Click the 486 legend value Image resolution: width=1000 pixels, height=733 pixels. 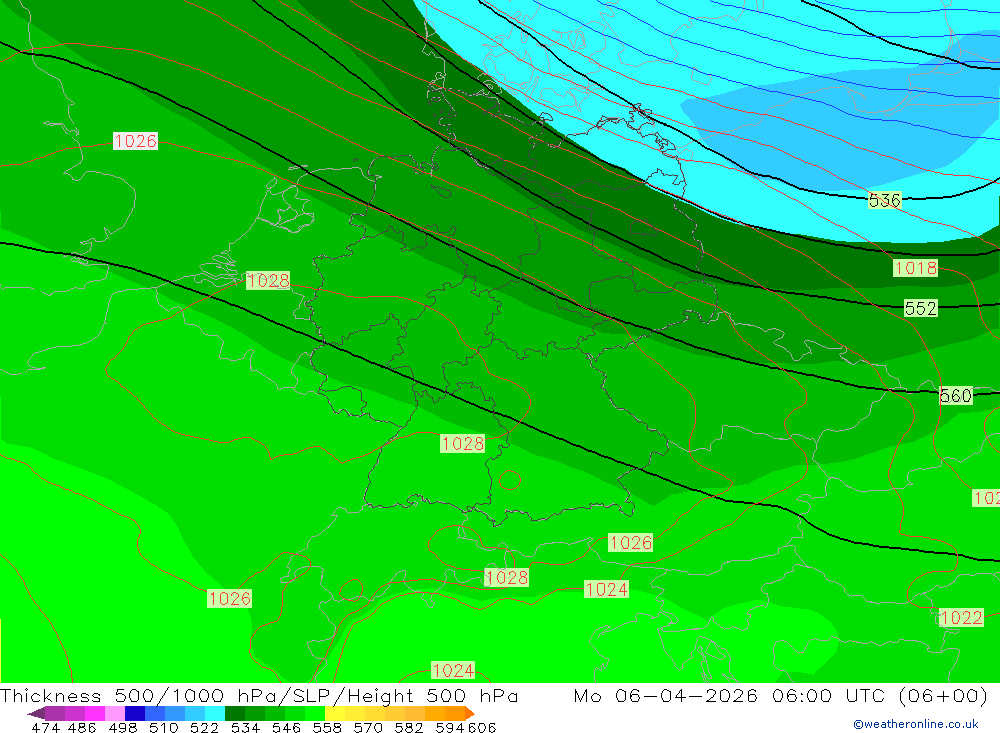(x=82, y=728)
